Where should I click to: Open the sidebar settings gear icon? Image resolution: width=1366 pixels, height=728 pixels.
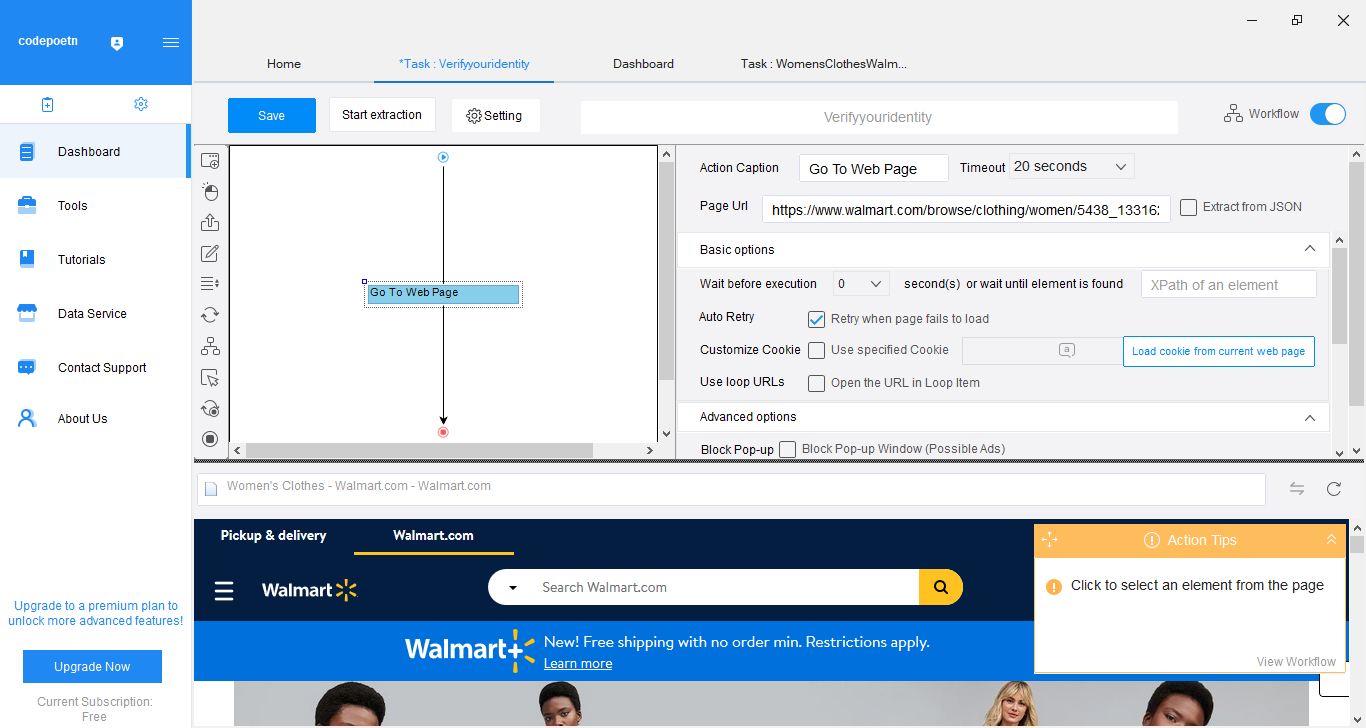[141, 104]
